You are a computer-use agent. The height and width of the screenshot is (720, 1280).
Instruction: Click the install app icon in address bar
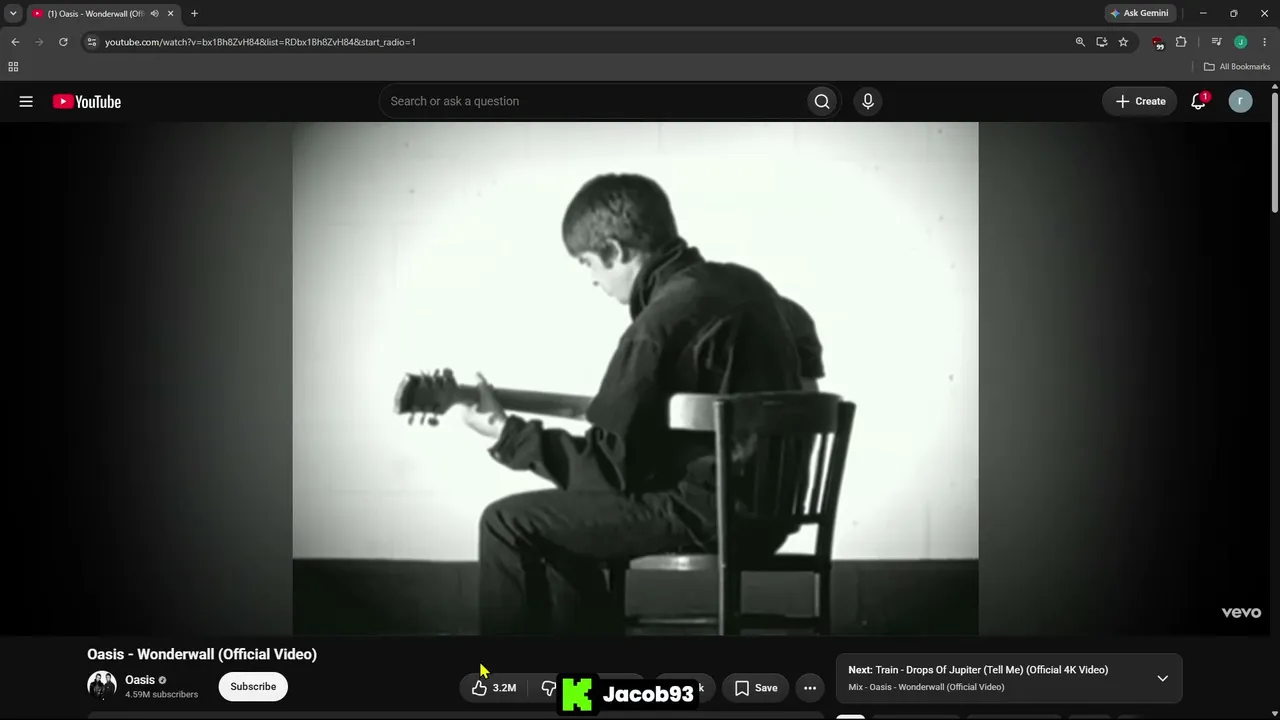[x=1101, y=42]
